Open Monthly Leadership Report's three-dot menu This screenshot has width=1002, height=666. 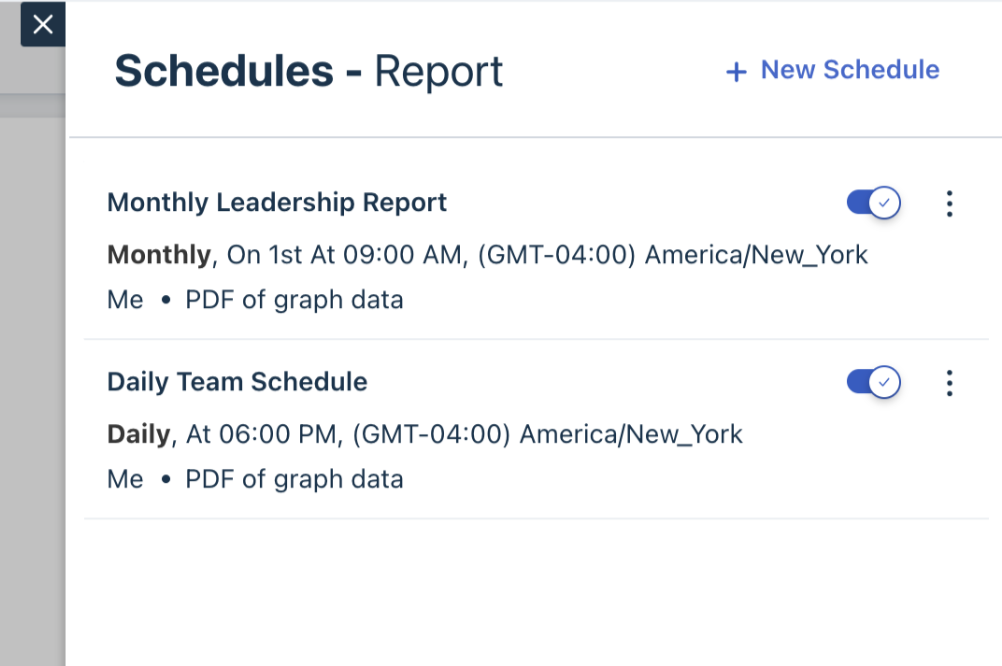click(949, 204)
